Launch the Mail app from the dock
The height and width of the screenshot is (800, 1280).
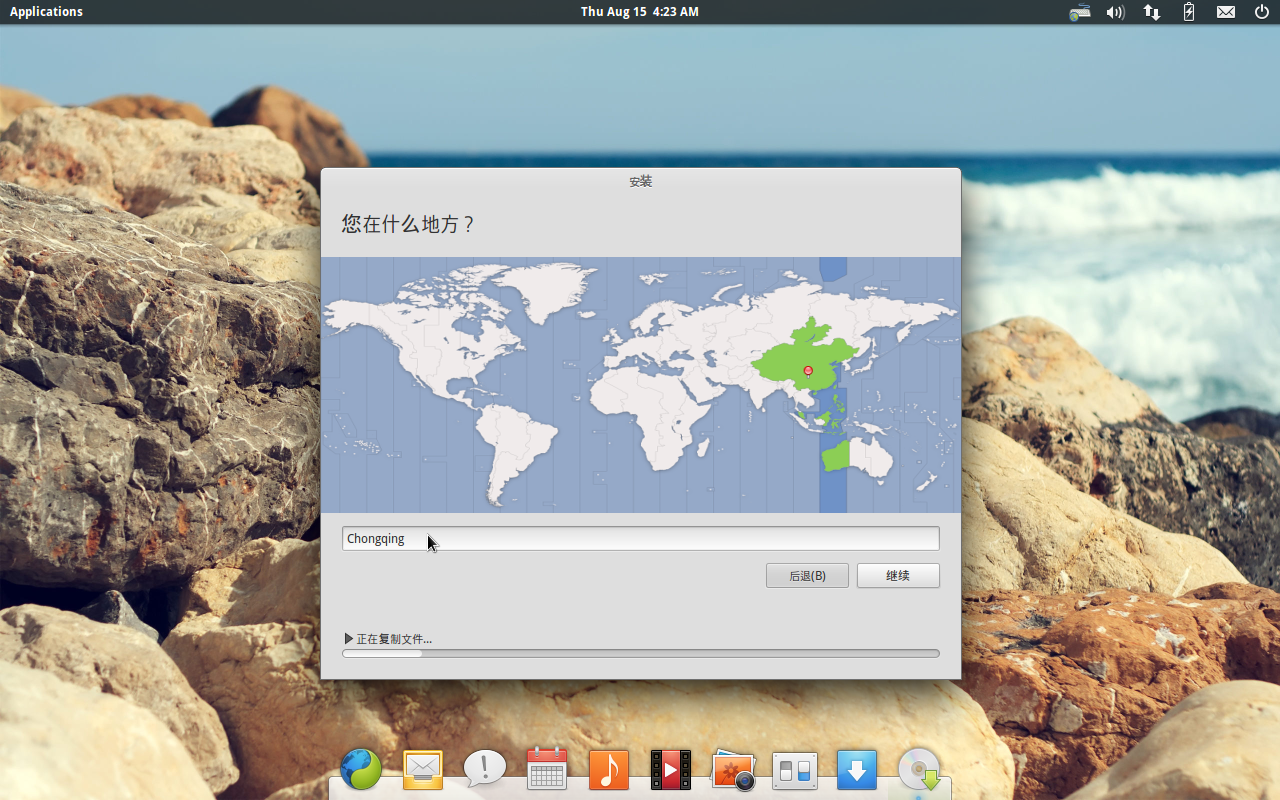(x=423, y=769)
